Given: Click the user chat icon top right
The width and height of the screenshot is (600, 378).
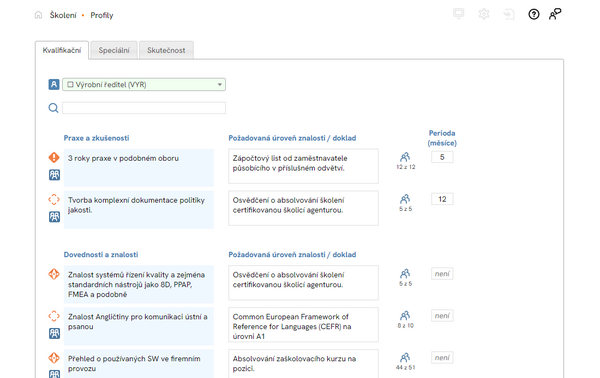Looking at the screenshot, I should pyautogui.click(x=555, y=14).
